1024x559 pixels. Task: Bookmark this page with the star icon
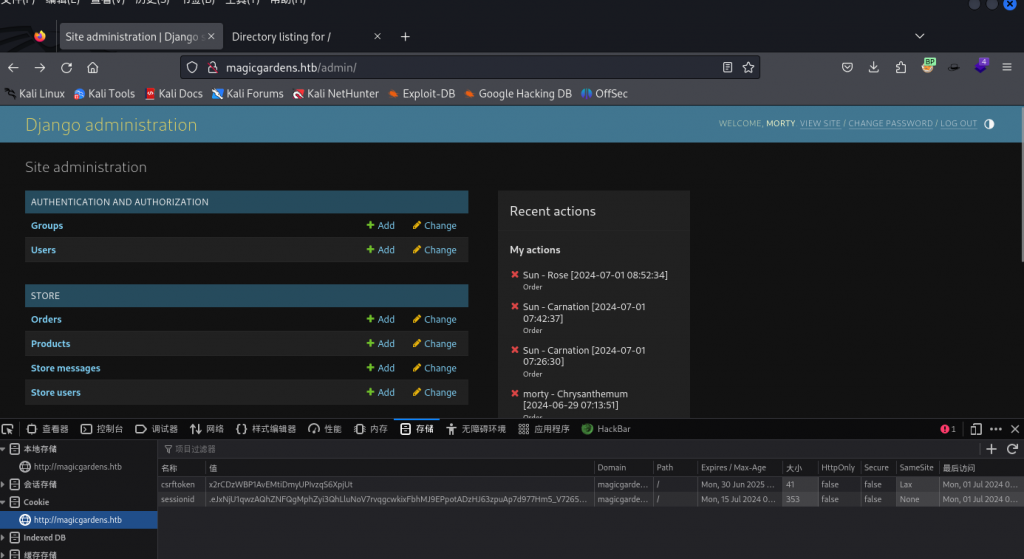click(x=748, y=68)
